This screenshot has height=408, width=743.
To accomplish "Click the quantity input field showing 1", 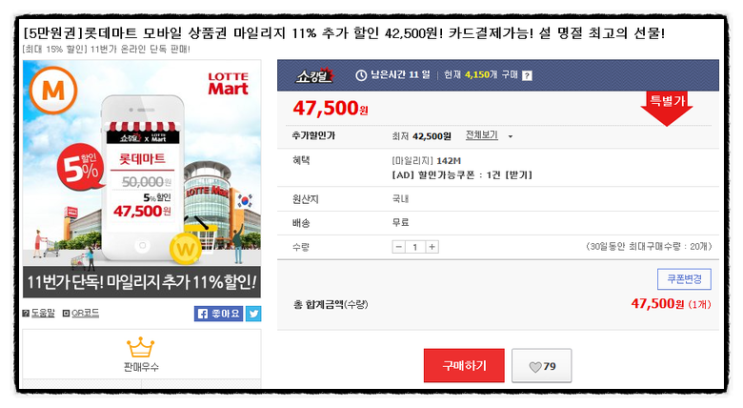I will tap(415, 247).
